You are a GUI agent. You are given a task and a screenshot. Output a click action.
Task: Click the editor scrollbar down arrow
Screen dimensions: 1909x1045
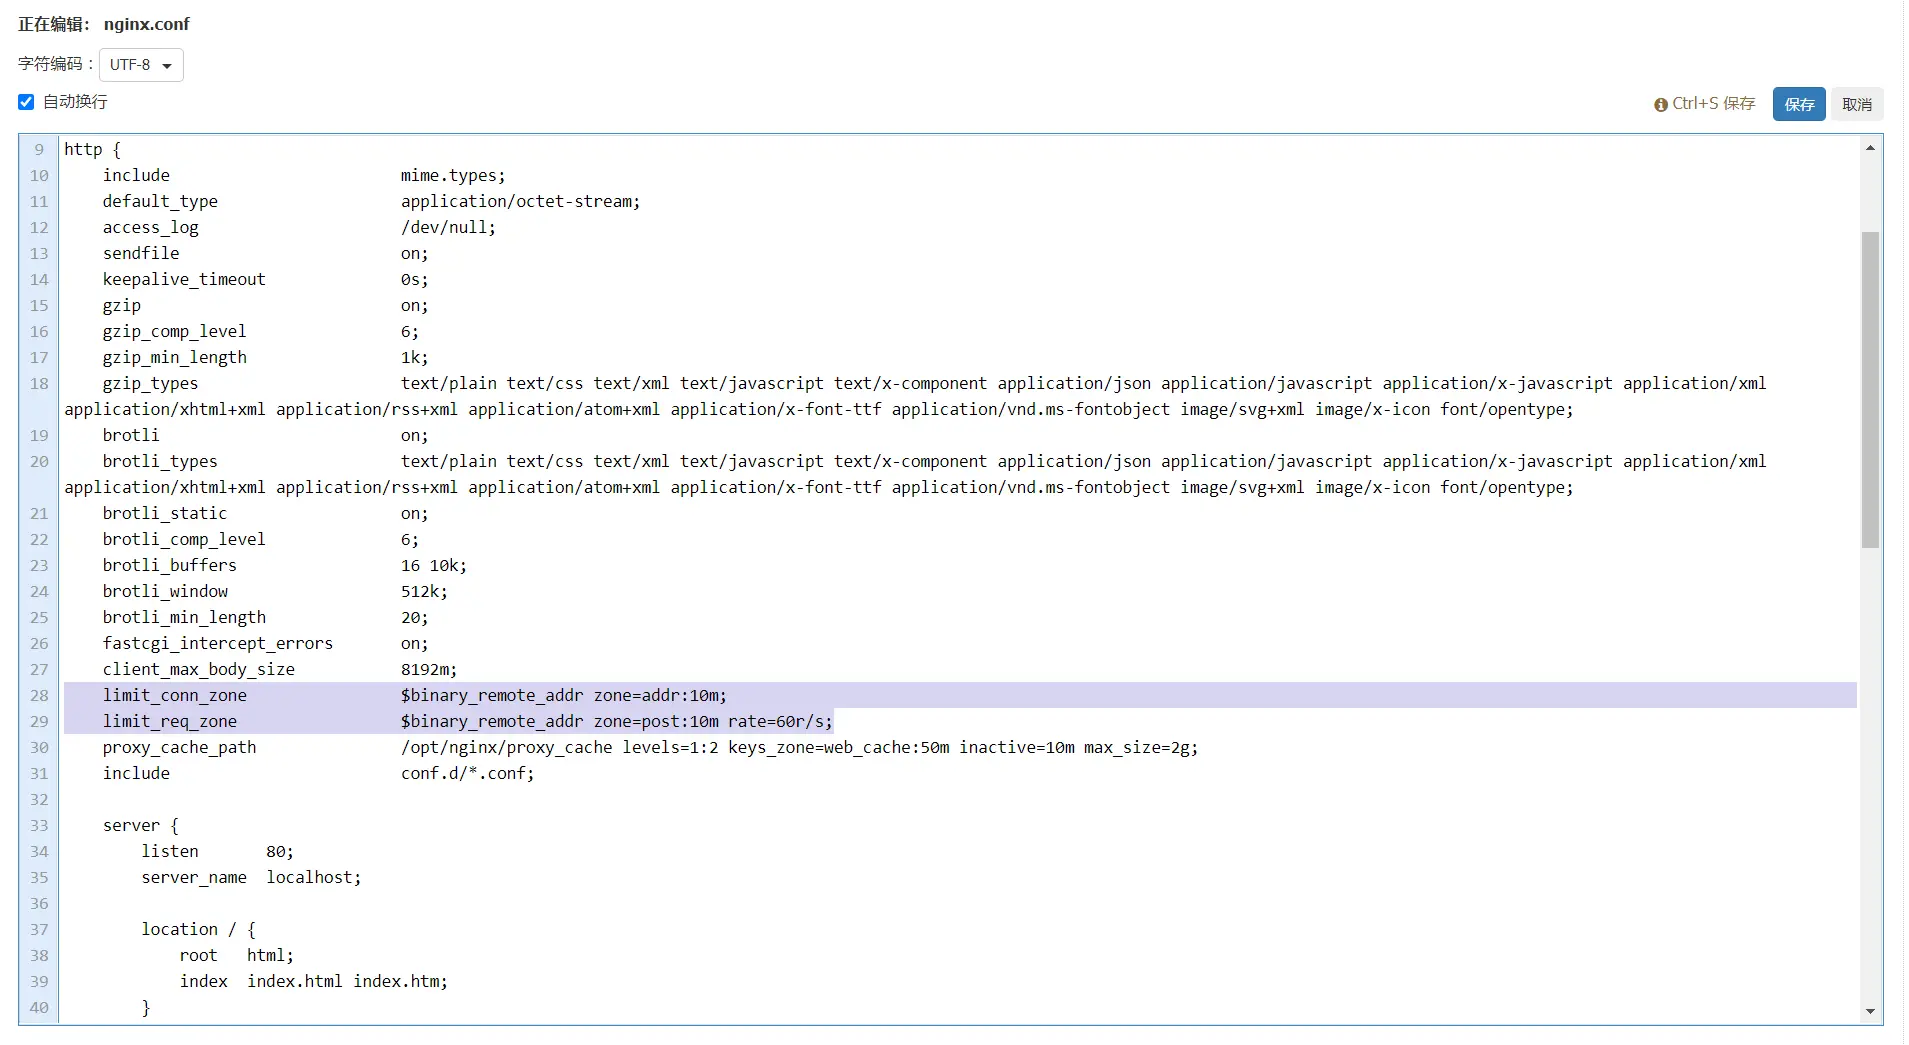(x=1870, y=1011)
